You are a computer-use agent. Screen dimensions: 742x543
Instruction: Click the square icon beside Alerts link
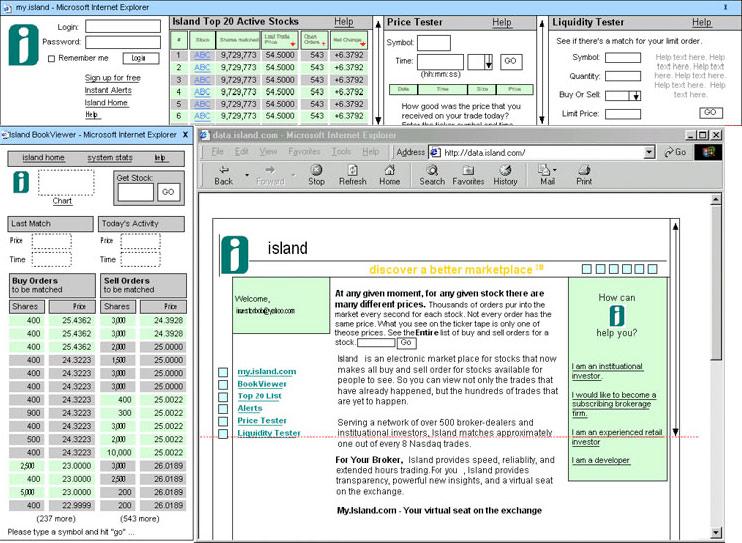point(223,409)
